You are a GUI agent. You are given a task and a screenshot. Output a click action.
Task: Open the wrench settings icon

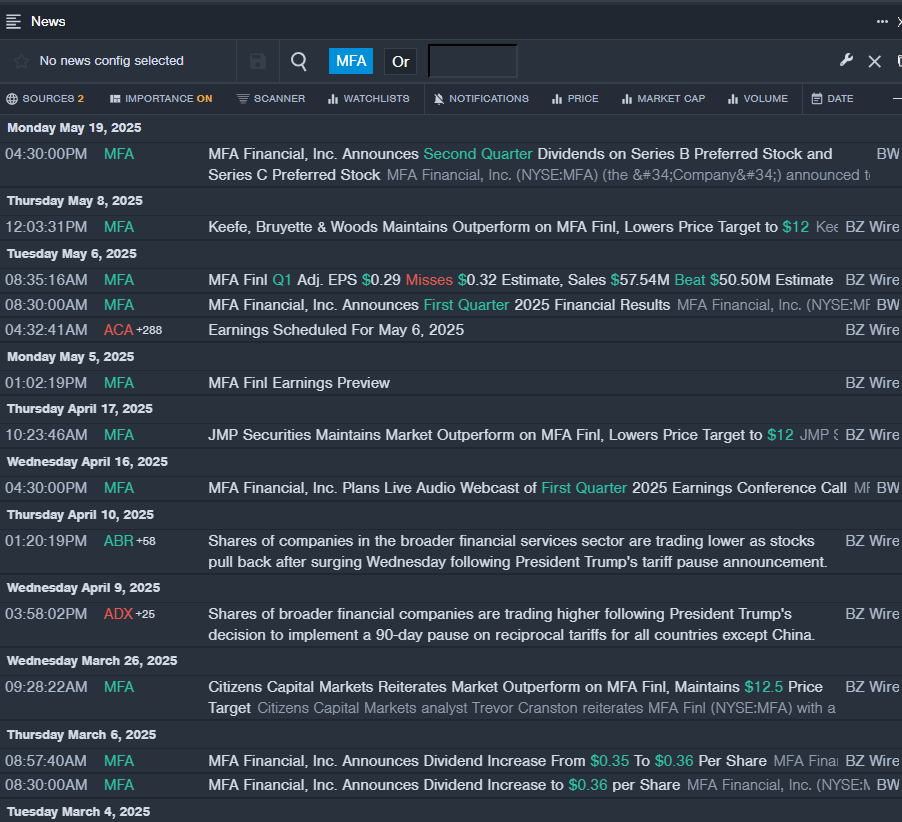tap(846, 61)
